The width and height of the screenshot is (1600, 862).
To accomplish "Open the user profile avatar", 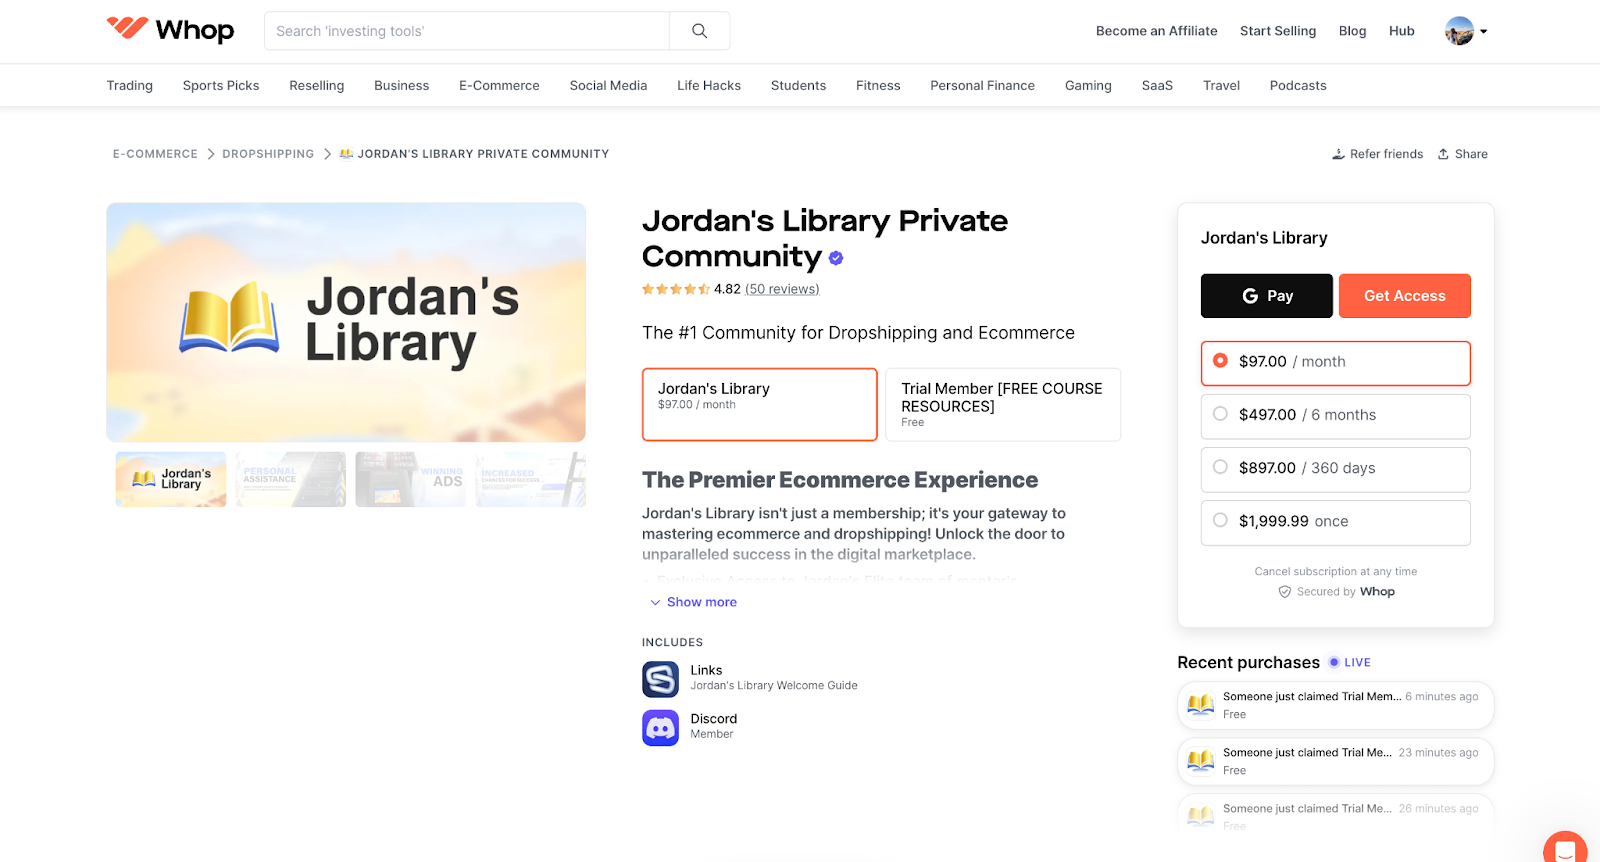I will [x=1459, y=31].
